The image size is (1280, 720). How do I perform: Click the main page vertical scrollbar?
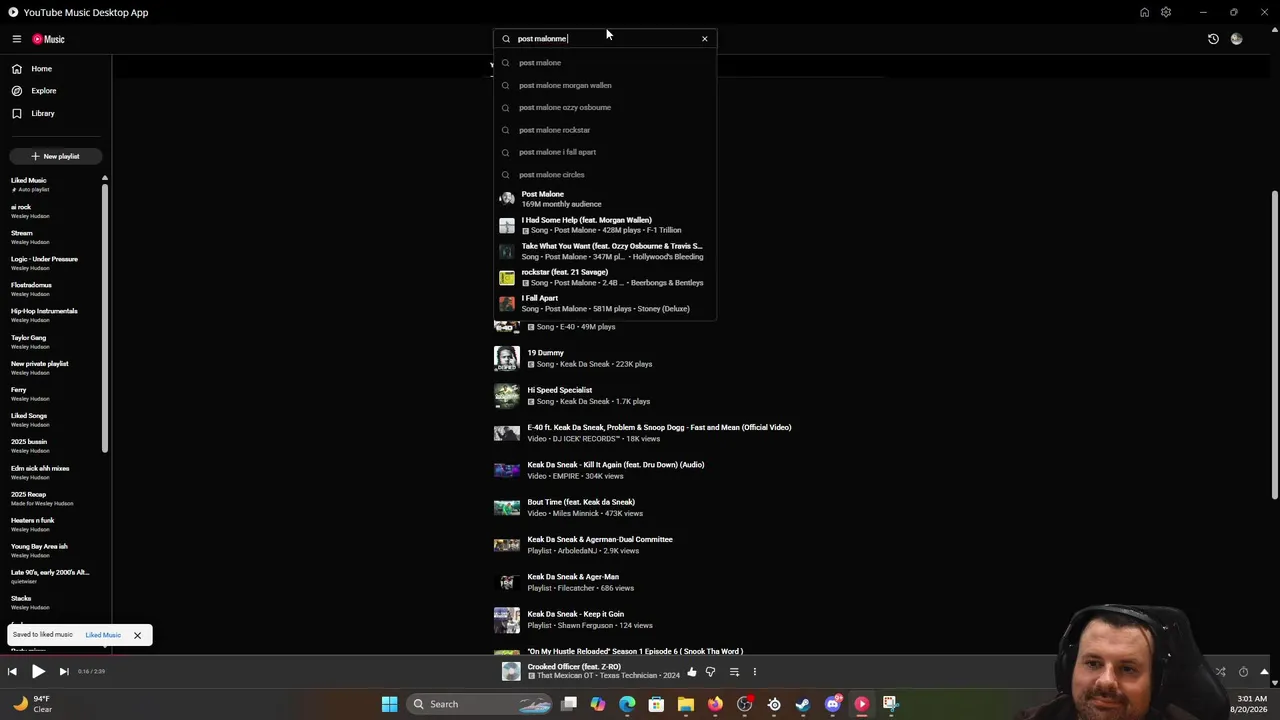tap(1274, 345)
